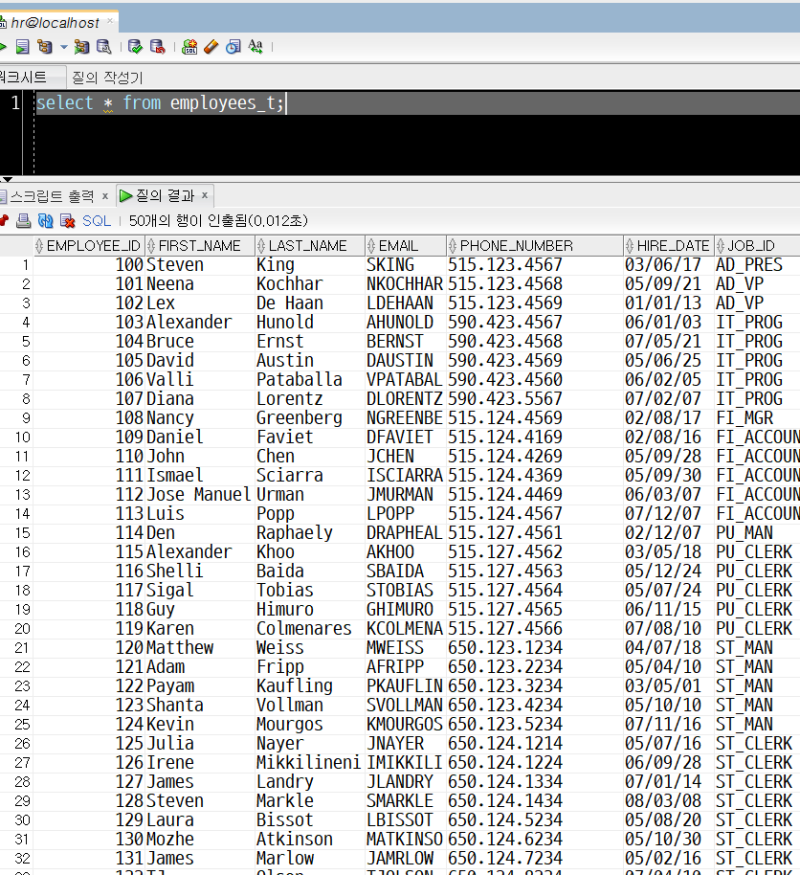Commit the transaction with green-check database icon
The image size is (800, 875).
[134, 46]
